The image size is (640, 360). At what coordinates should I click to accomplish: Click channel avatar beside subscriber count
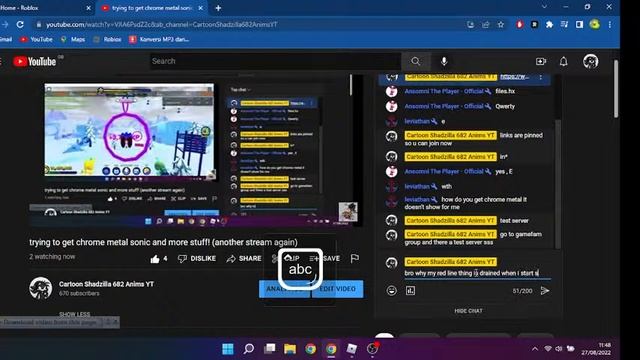click(40, 288)
